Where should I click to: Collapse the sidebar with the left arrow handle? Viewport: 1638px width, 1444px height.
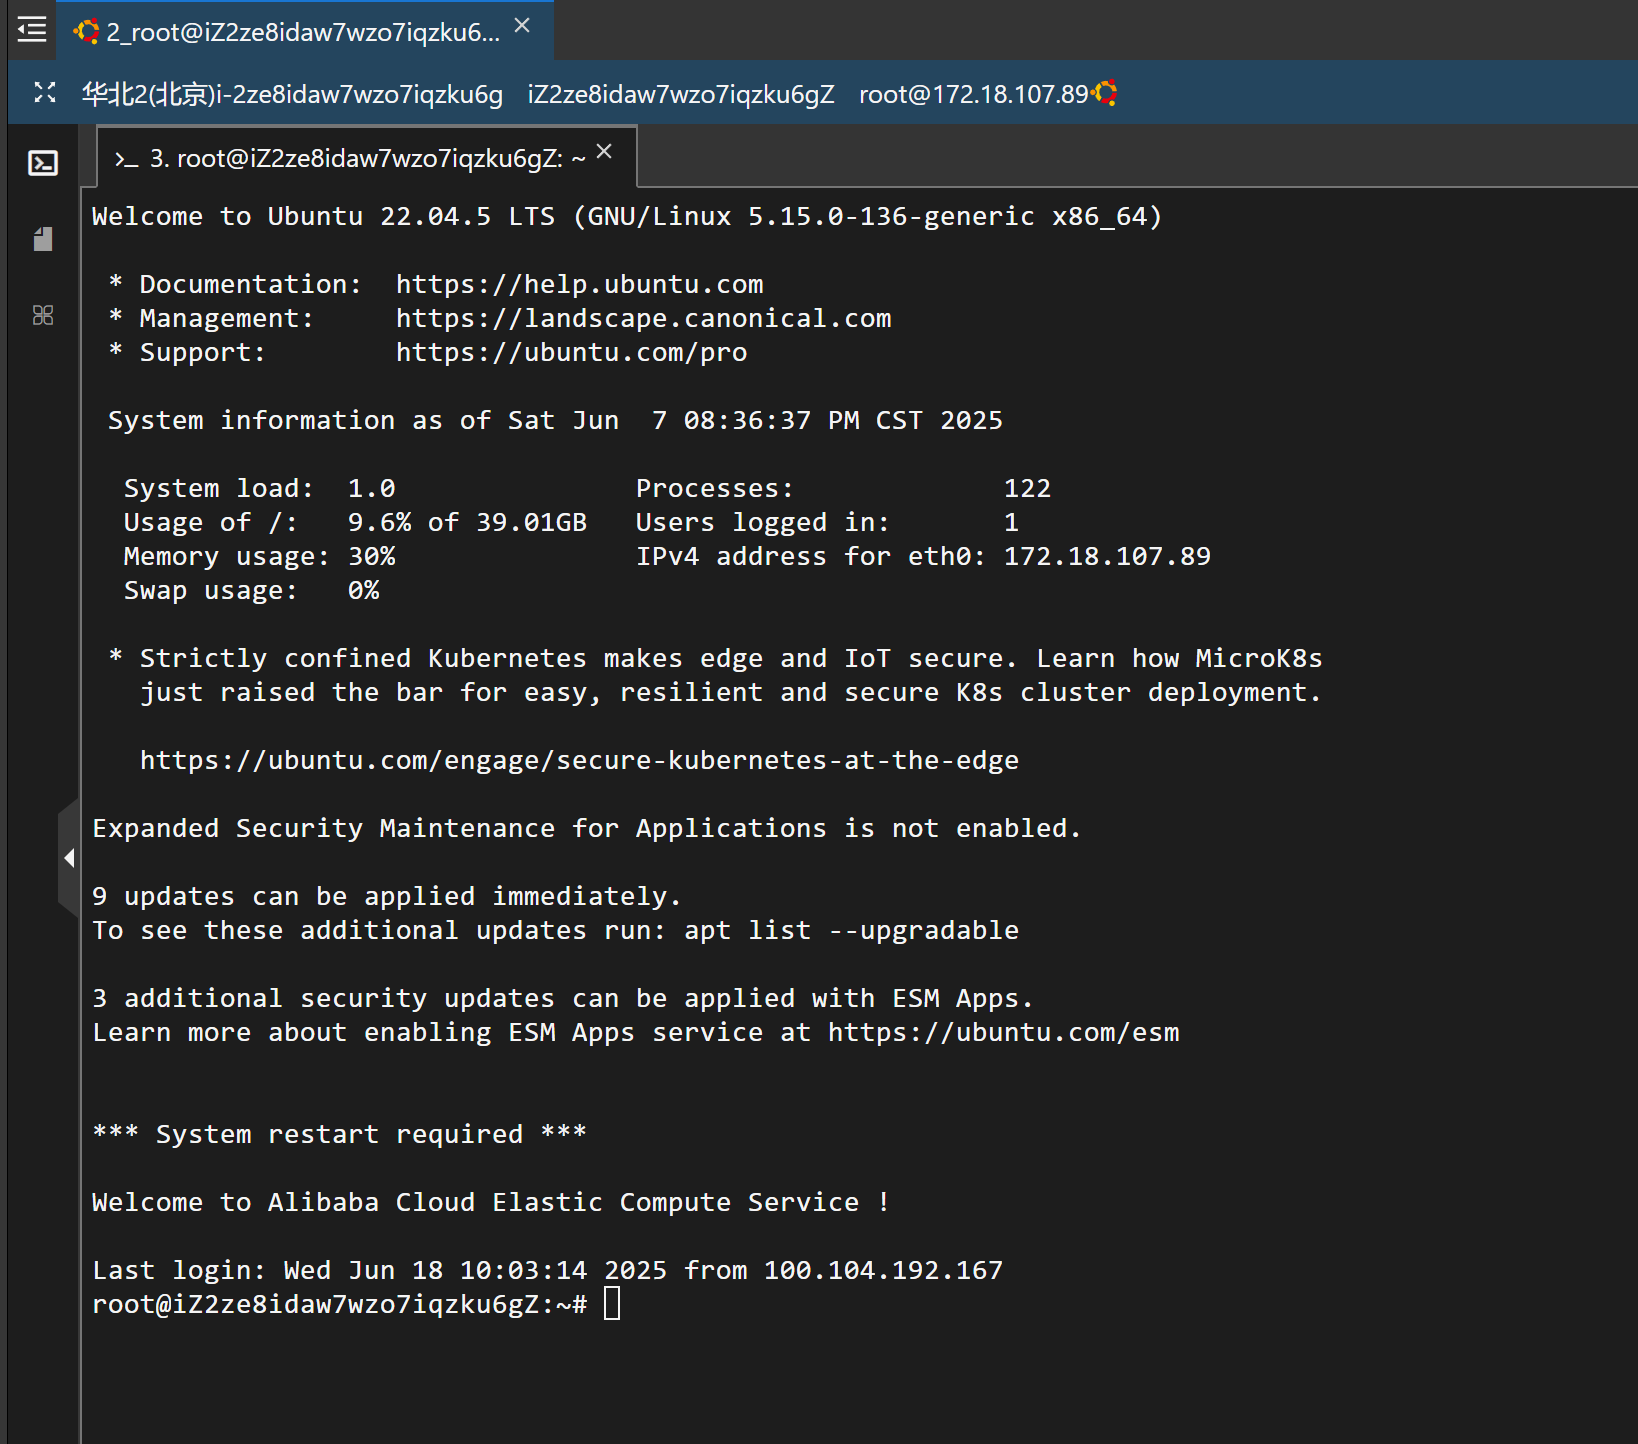pyautogui.click(x=69, y=858)
